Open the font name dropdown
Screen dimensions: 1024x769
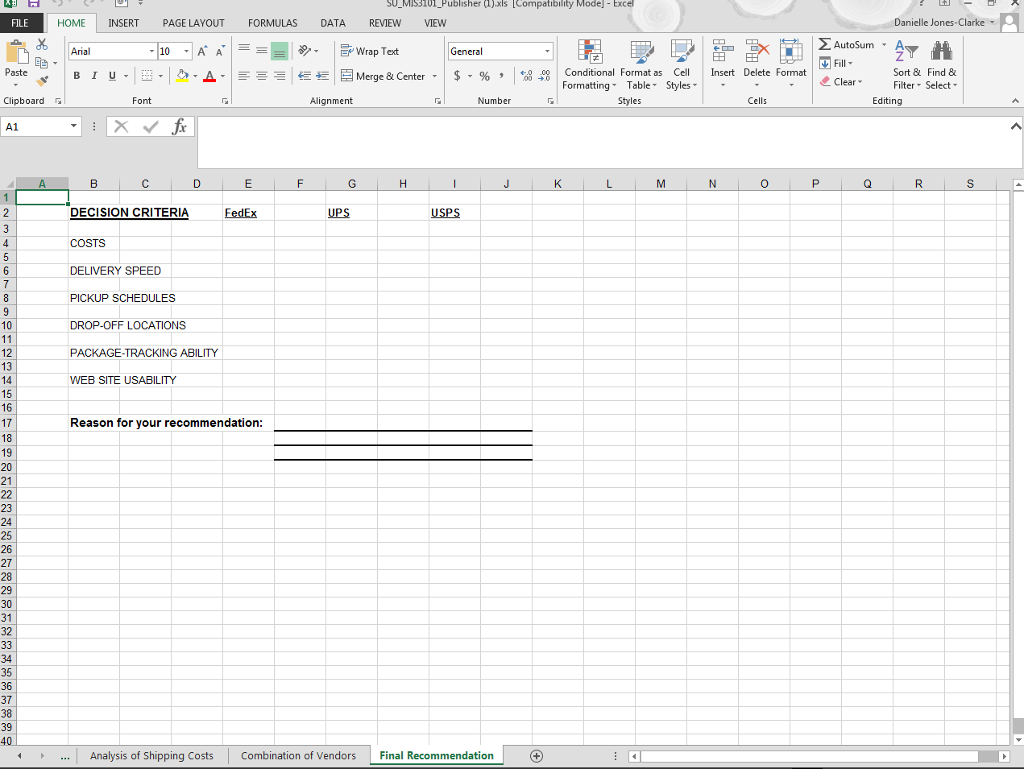(151, 51)
